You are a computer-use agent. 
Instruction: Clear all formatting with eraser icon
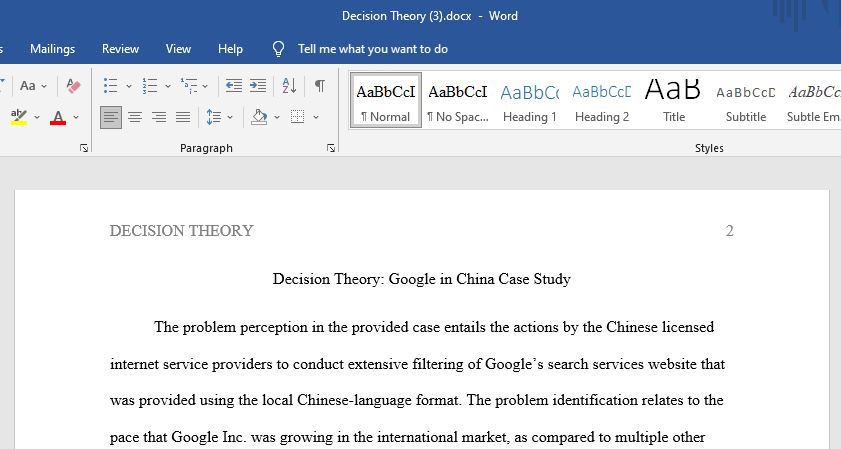(73, 86)
